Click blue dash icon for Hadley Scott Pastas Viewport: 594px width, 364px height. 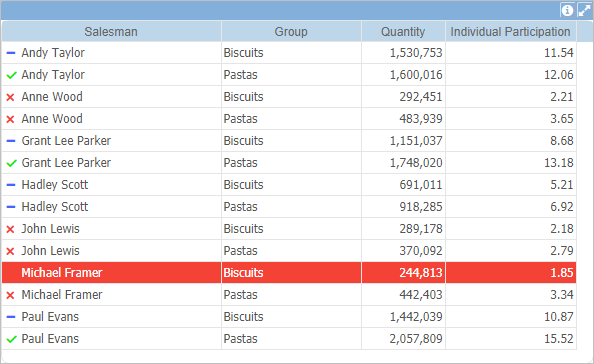[11, 207]
